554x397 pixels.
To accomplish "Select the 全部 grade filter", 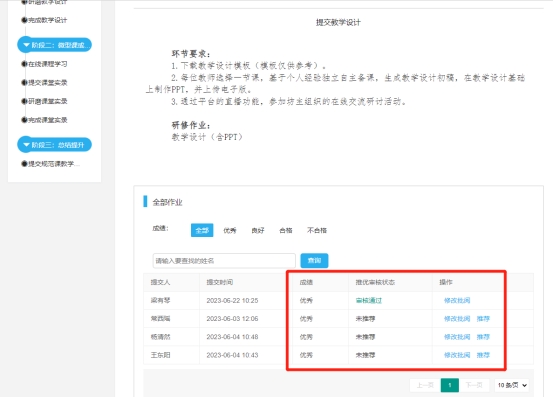I will tap(202, 230).
